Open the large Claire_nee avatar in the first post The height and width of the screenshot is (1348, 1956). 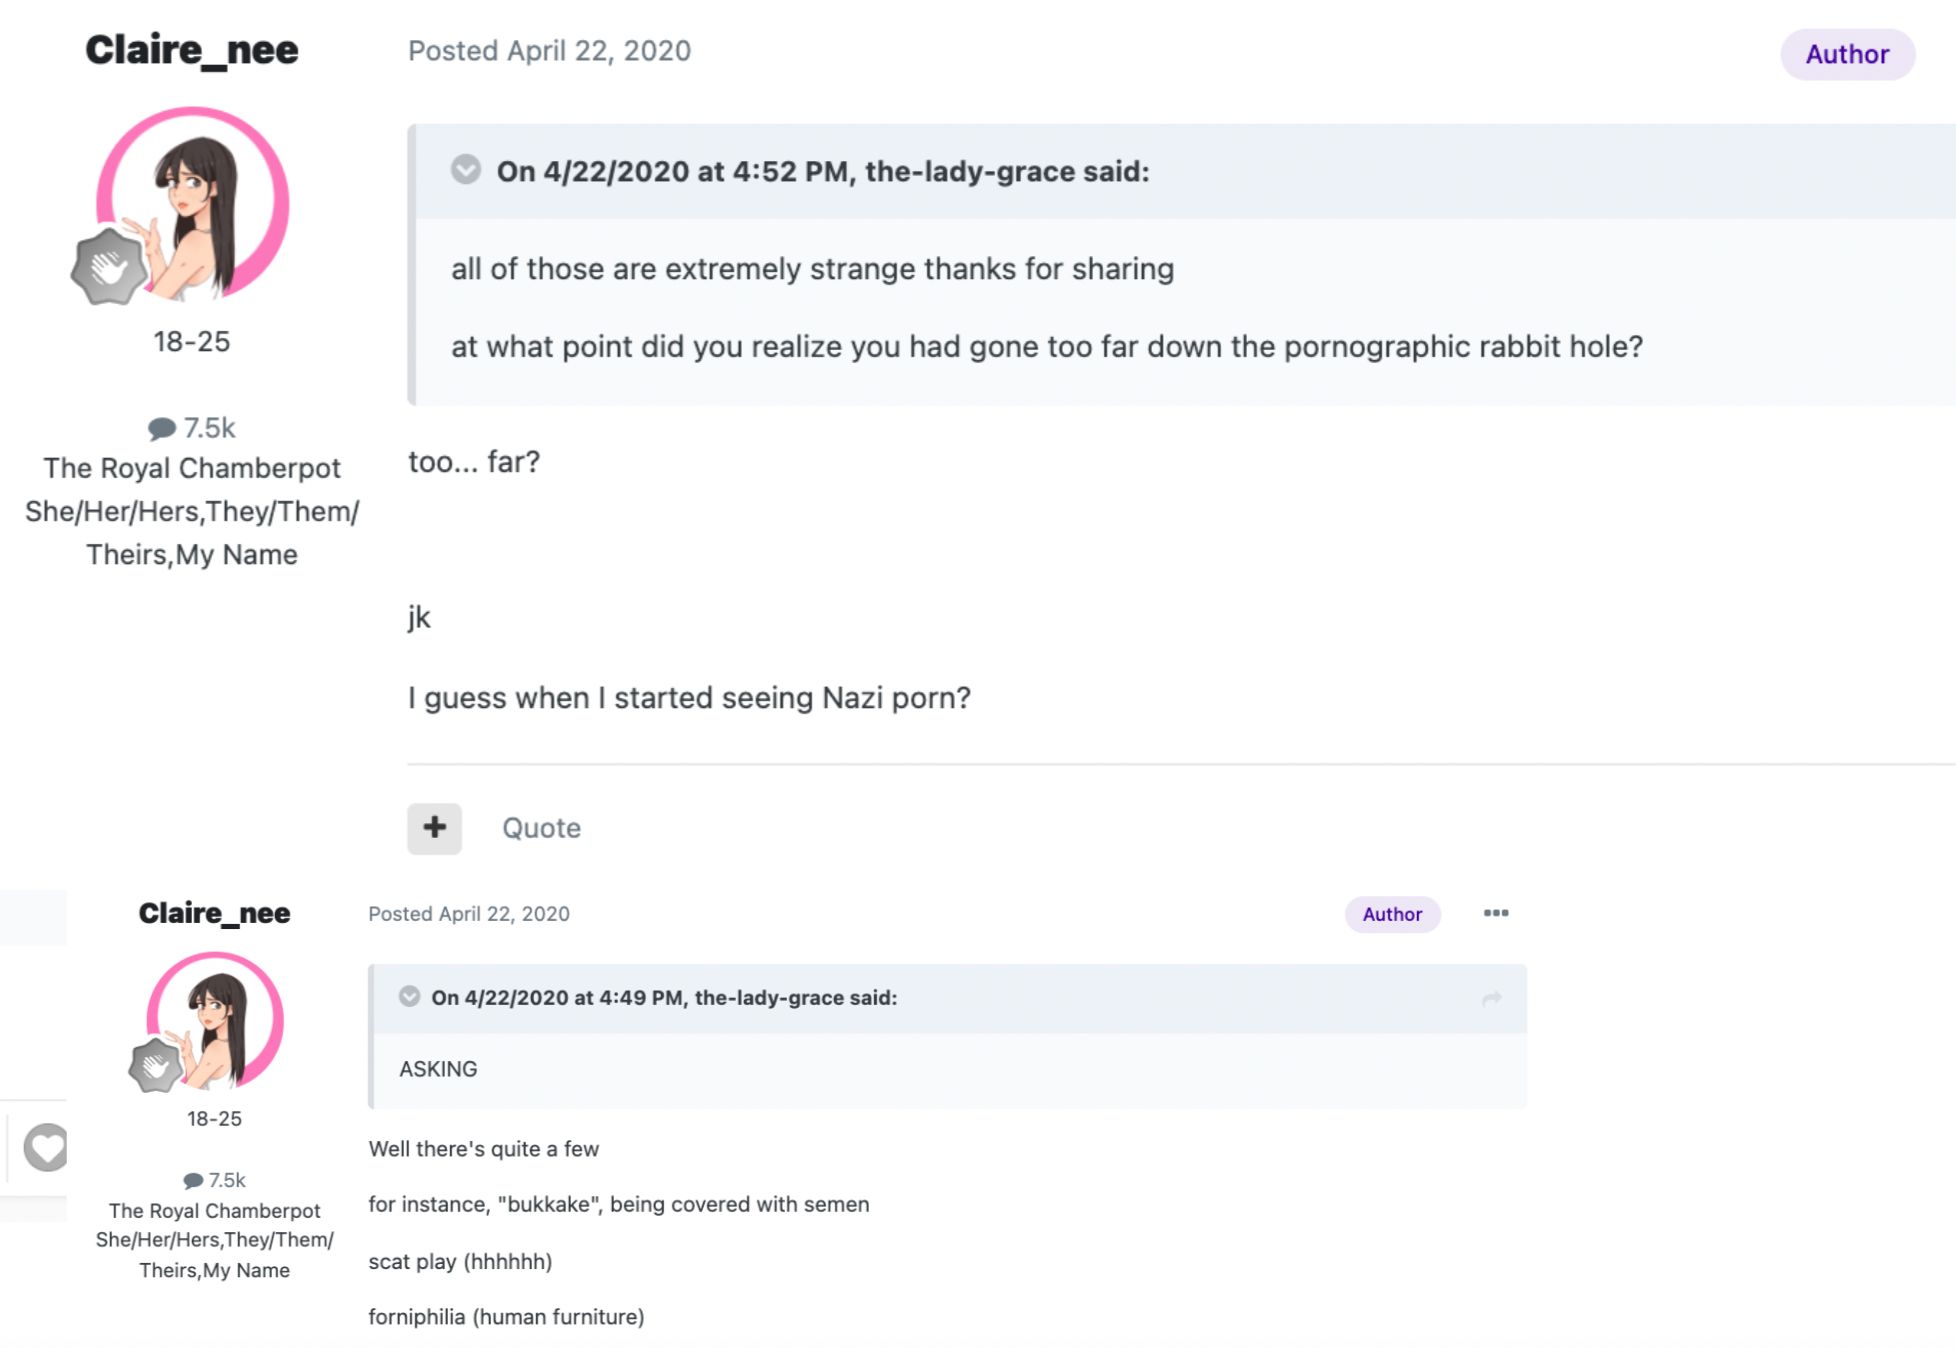[x=195, y=203]
